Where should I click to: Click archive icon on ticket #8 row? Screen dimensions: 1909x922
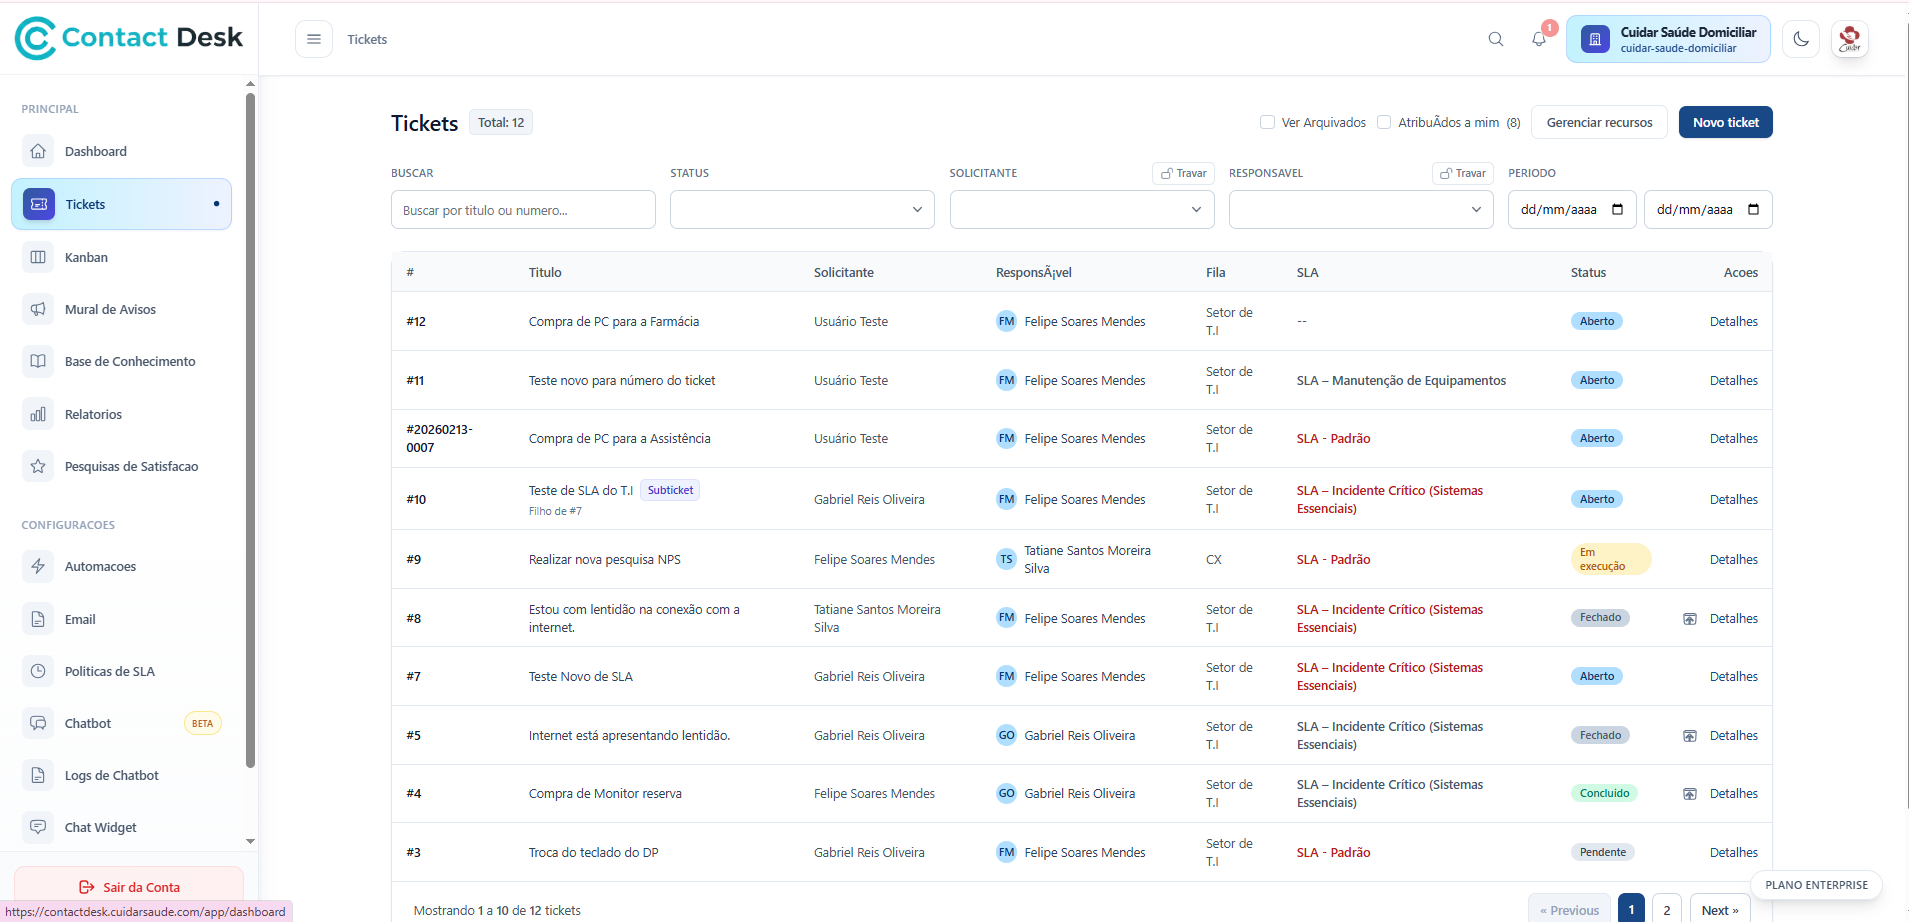click(x=1689, y=619)
